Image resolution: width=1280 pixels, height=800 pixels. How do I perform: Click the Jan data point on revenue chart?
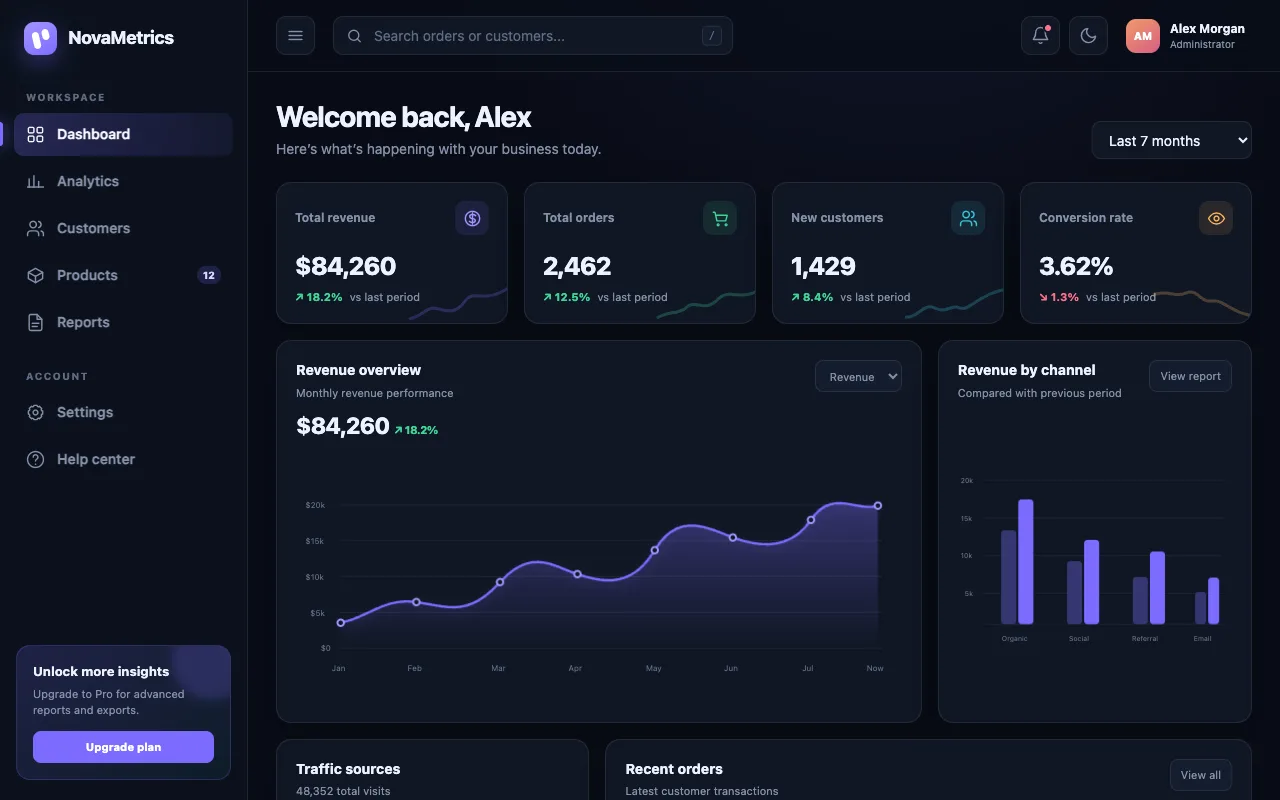341,623
